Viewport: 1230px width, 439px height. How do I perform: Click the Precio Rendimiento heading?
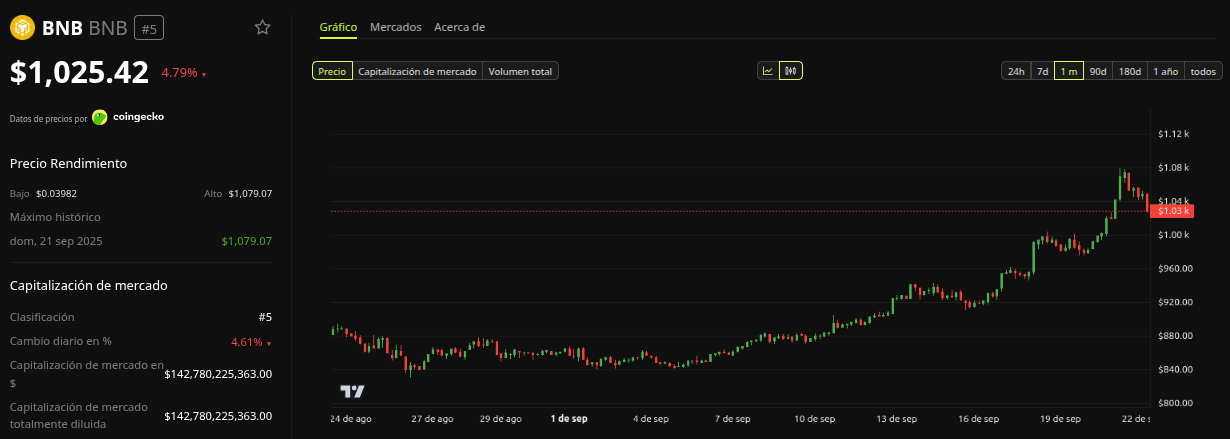click(x=68, y=163)
